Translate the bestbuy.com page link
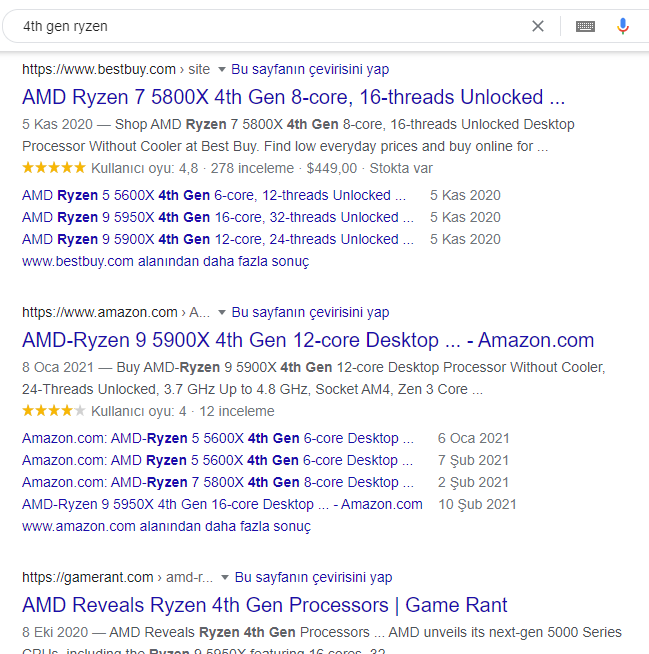Screen dimensions: 649x654 (310, 69)
